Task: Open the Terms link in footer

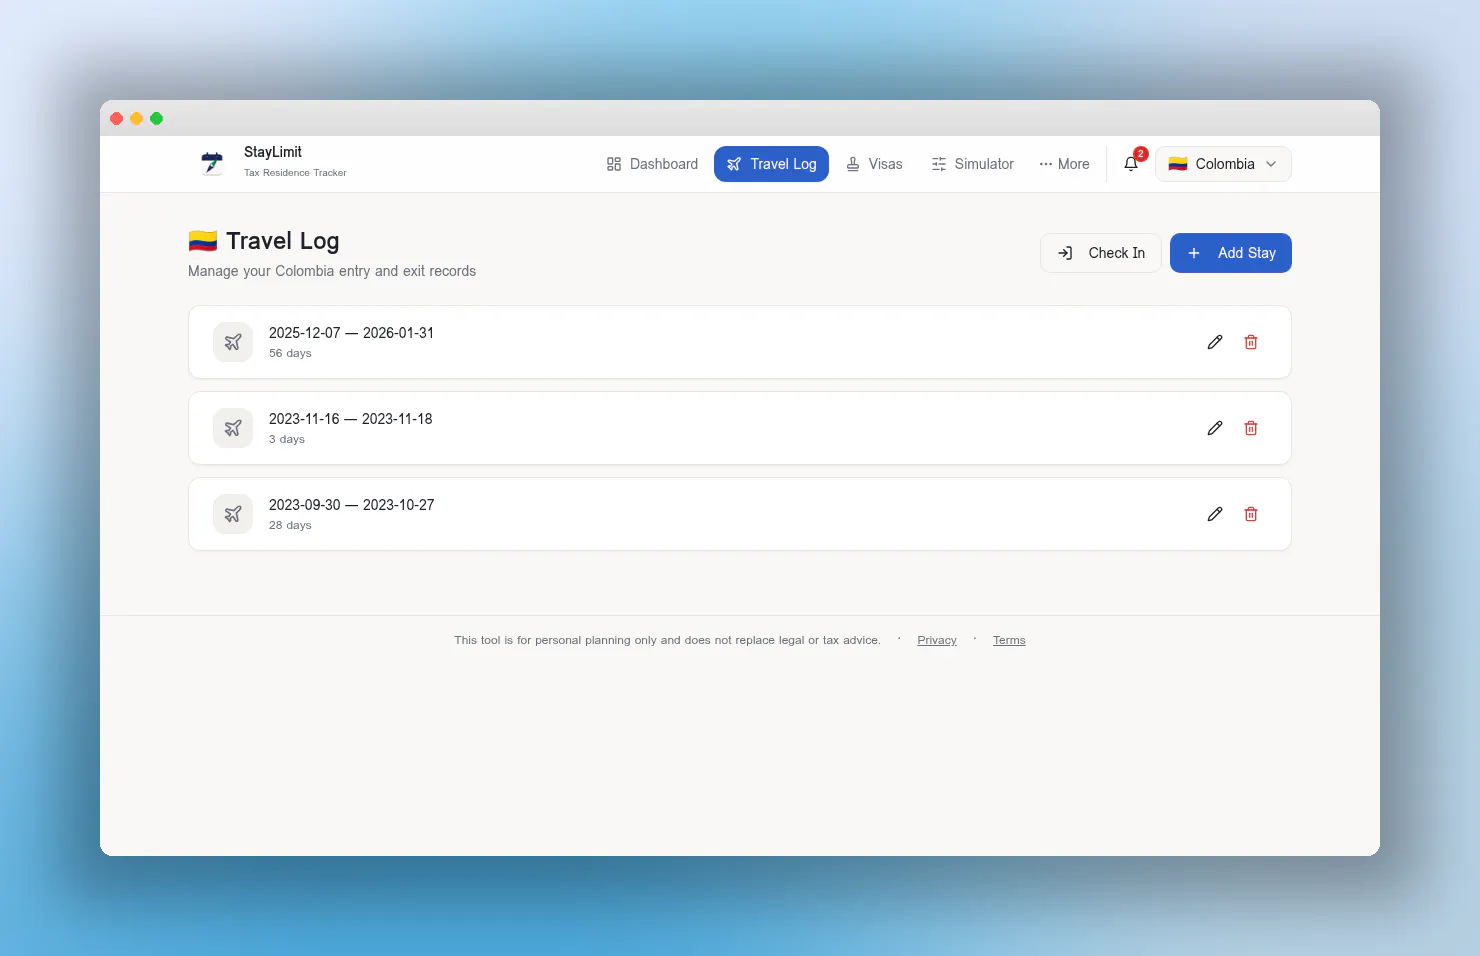Action: [x=1009, y=640]
